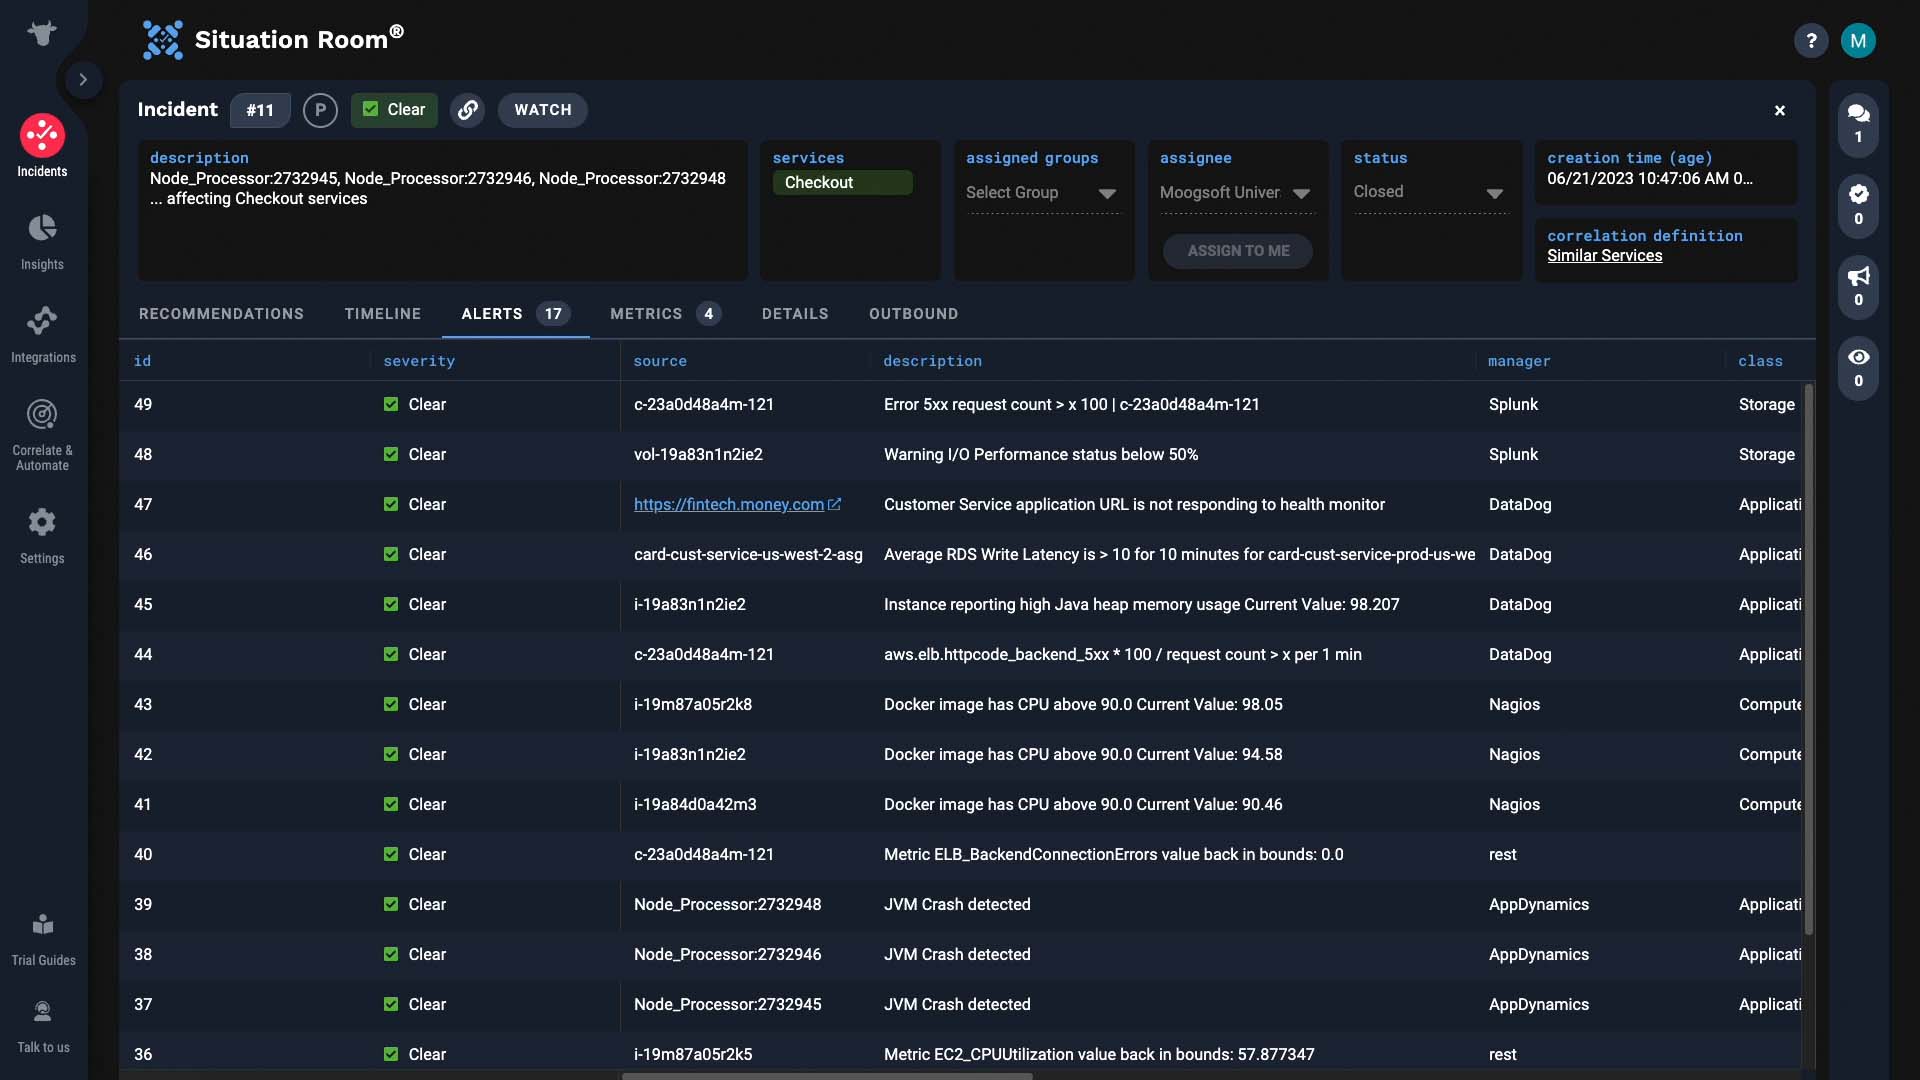
Task: Open the Select Group dropdown
Action: [x=1041, y=193]
